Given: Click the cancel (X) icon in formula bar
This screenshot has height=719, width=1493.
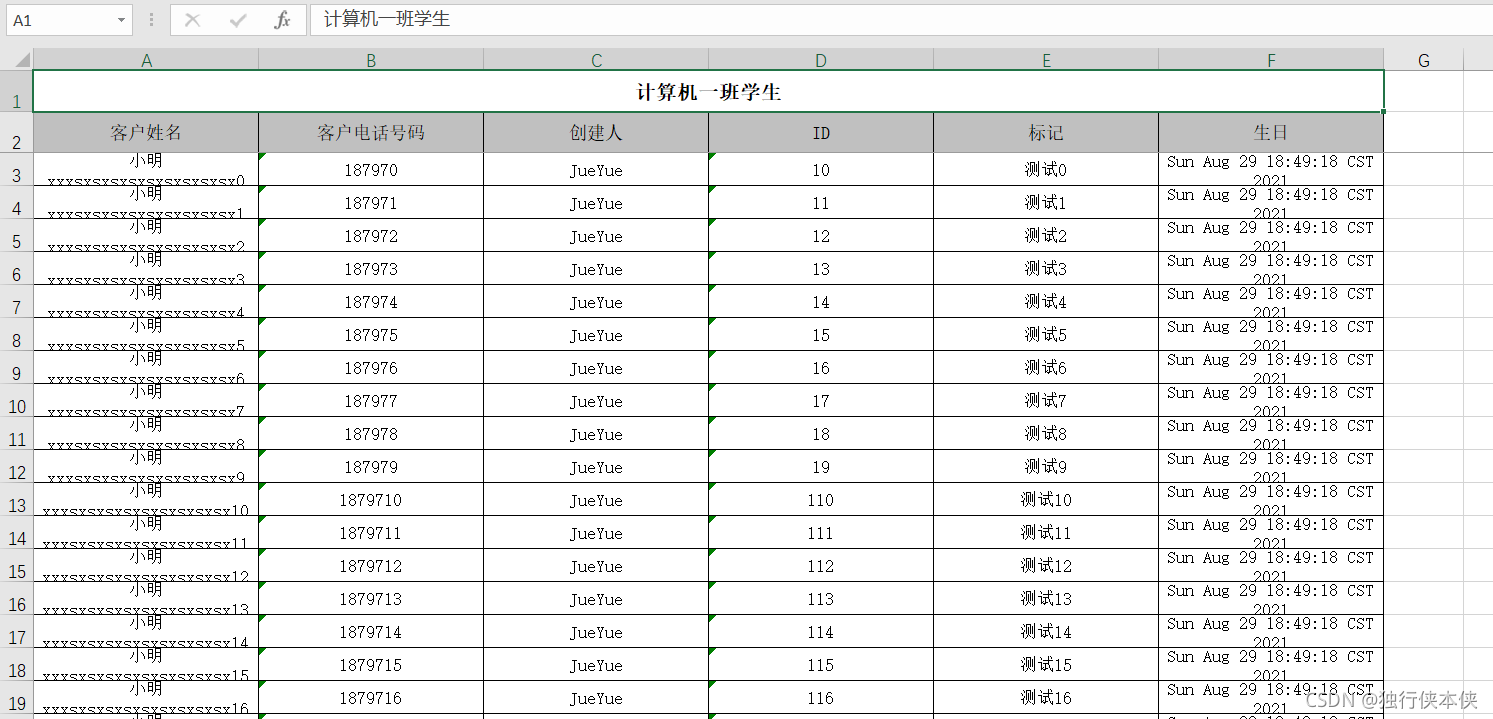Looking at the screenshot, I should (x=193, y=20).
